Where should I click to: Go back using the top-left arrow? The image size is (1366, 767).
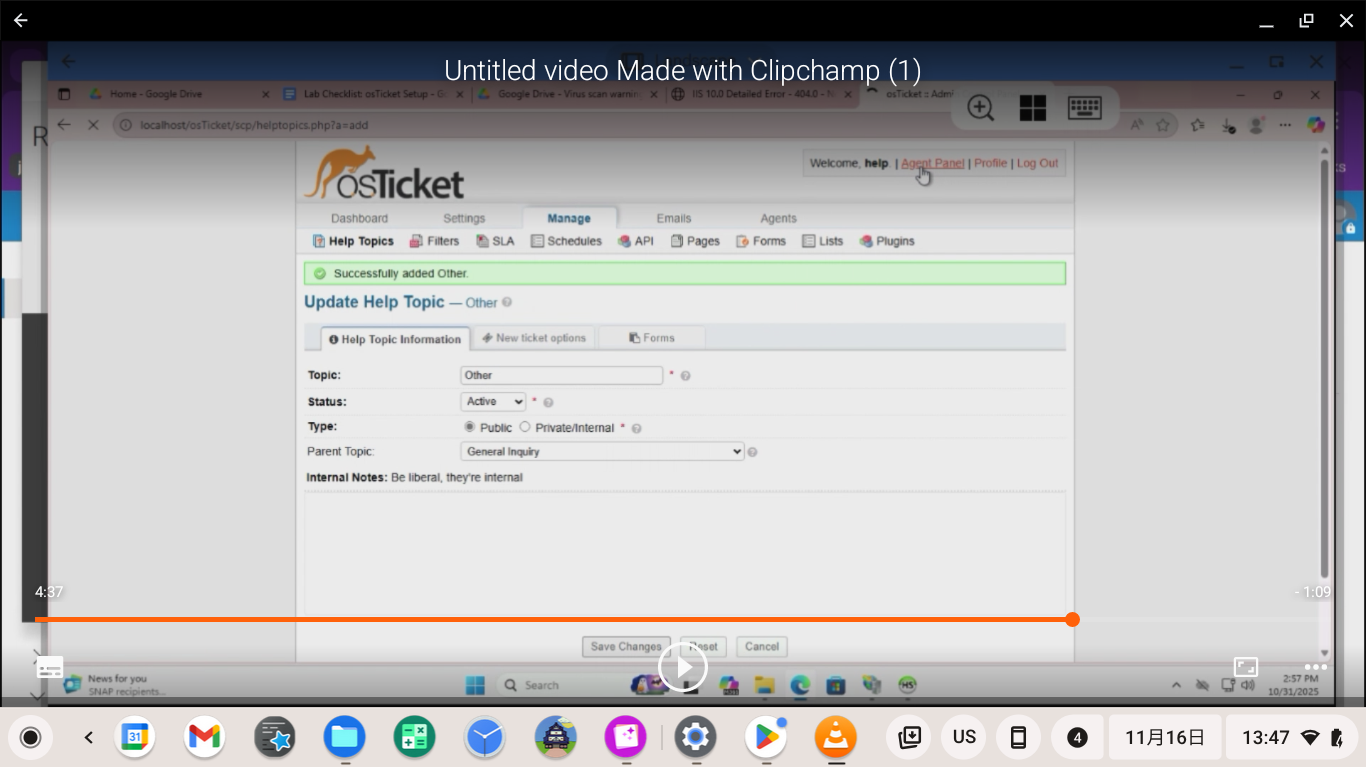tap(20, 20)
